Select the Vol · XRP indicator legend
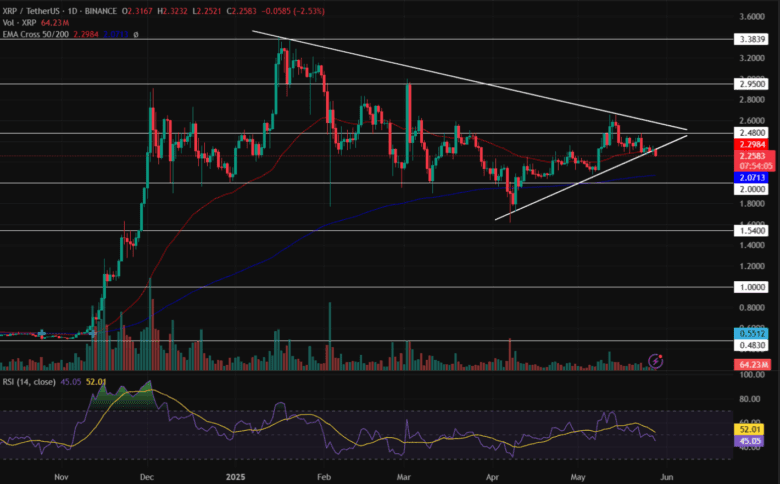 click(x=19, y=23)
